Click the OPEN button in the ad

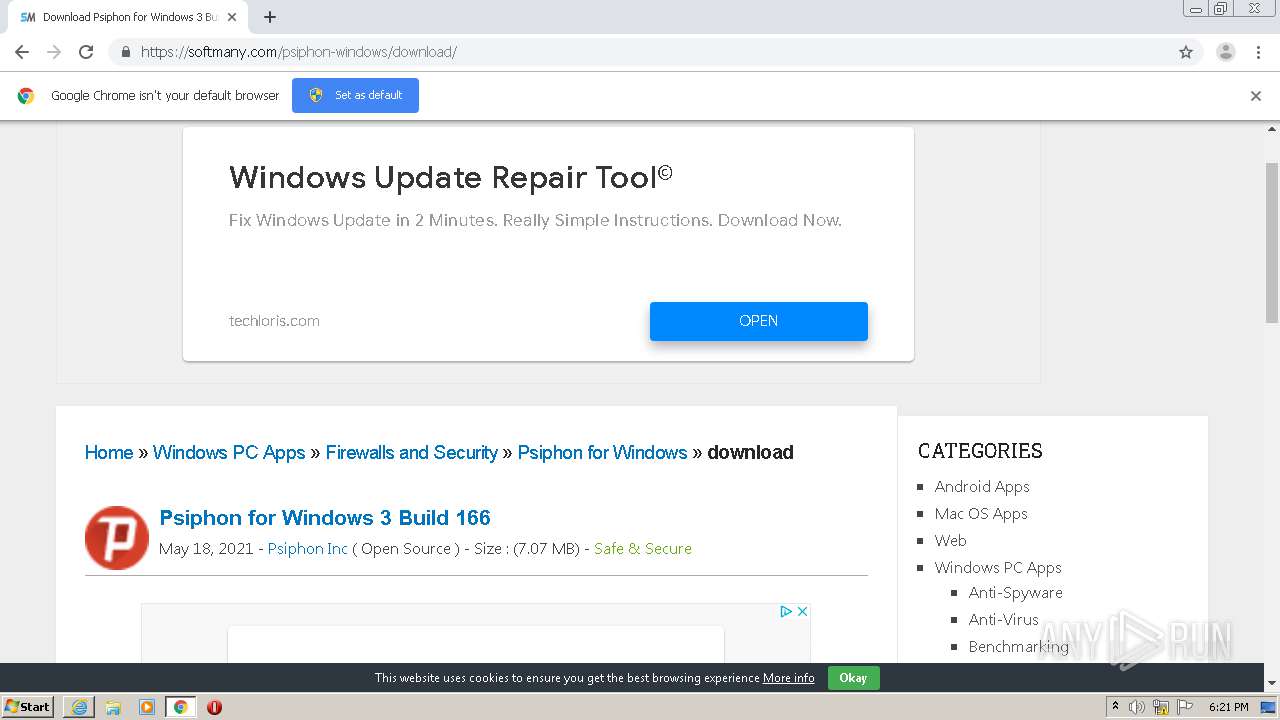point(759,321)
